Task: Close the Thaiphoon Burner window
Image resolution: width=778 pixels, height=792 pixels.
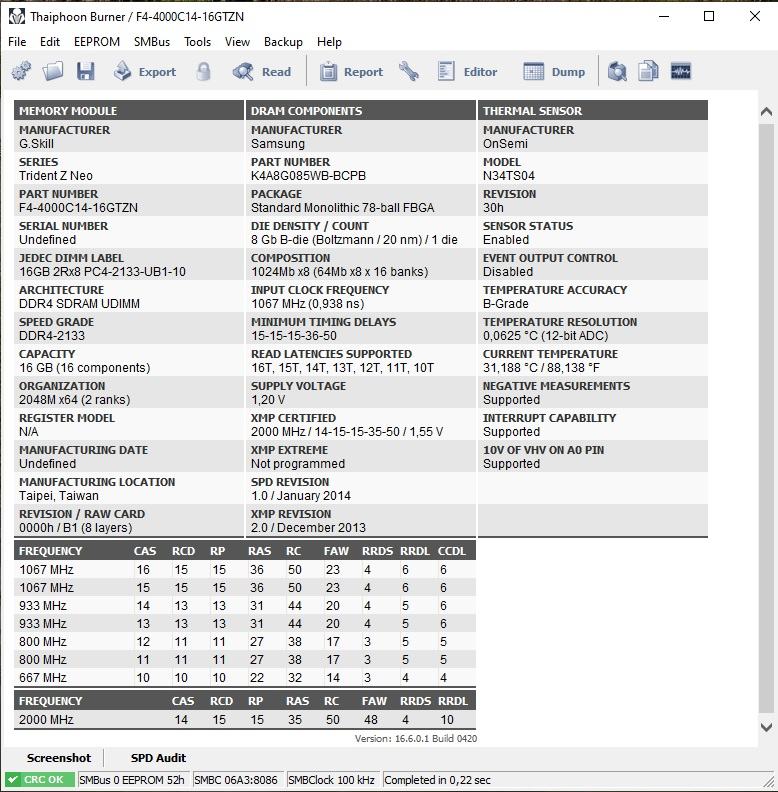Action: [x=755, y=16]
